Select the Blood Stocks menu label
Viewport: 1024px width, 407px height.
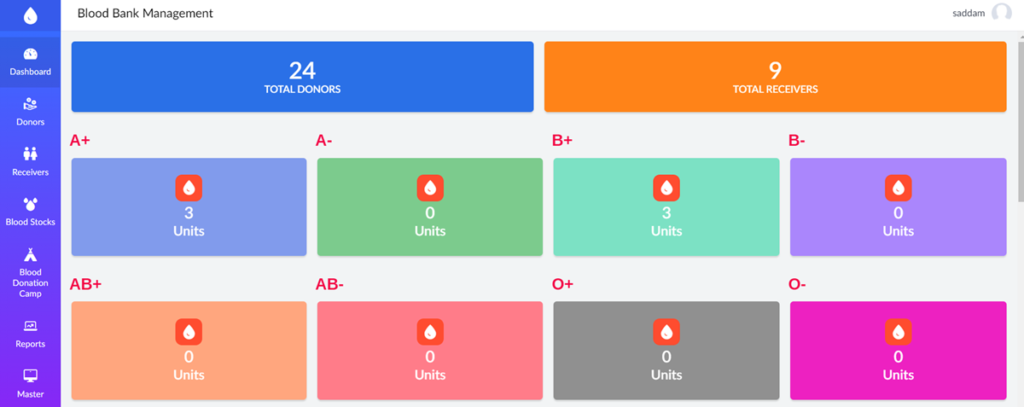click(x=30, y=222)
